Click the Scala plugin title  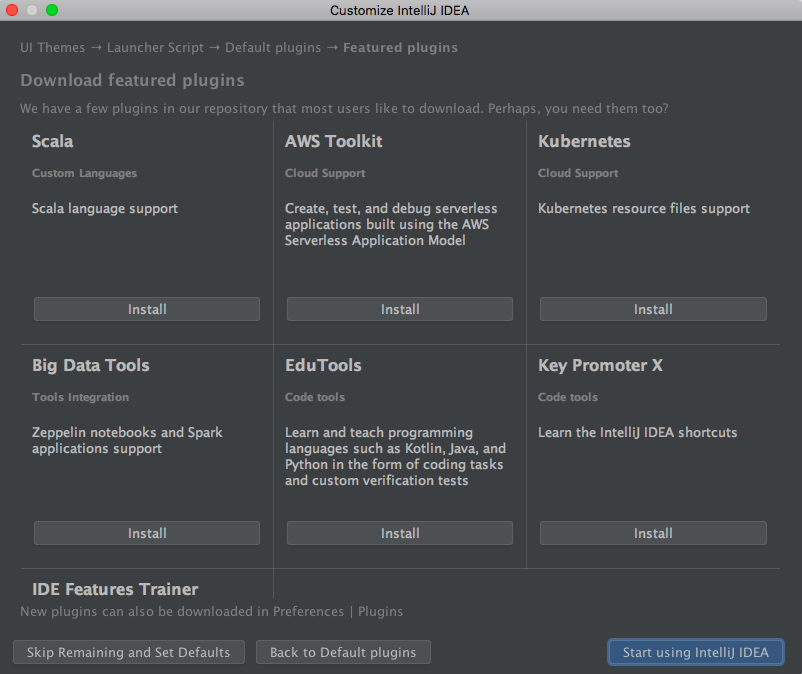[53, 141]
